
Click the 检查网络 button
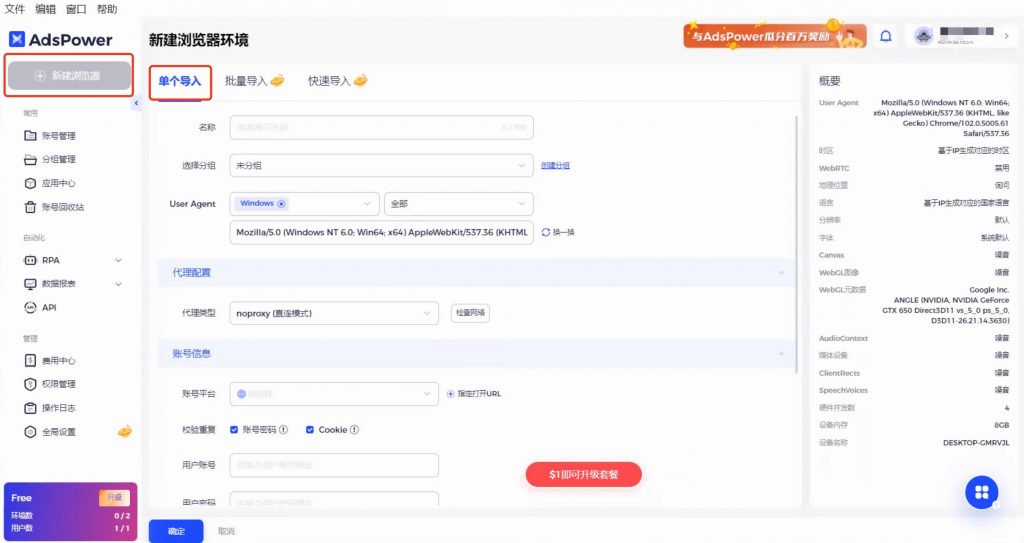click(470, 313)
